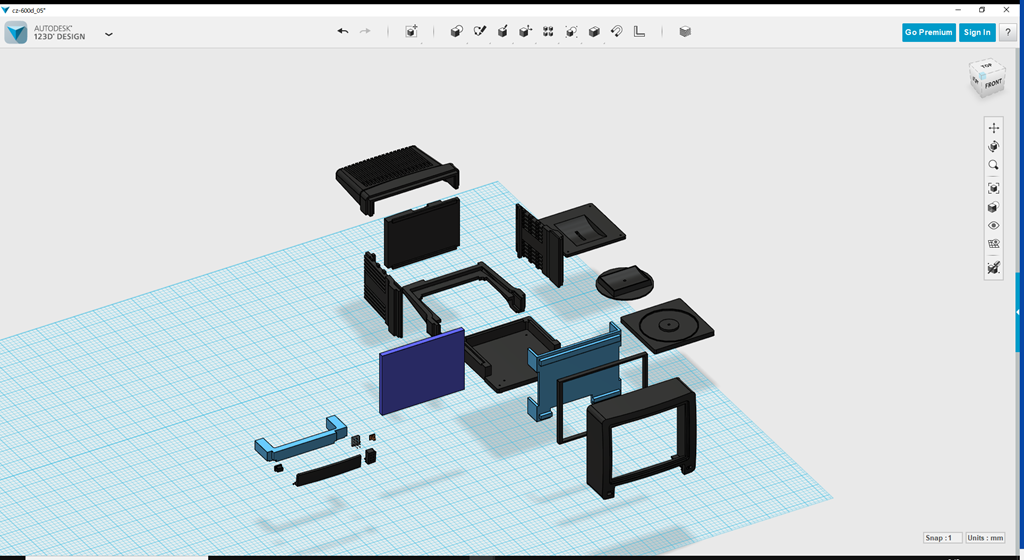This screenshot has height=560, width=1024.
Task: Open the Snap increment dropdown
Action: click(x=943, y=538)
